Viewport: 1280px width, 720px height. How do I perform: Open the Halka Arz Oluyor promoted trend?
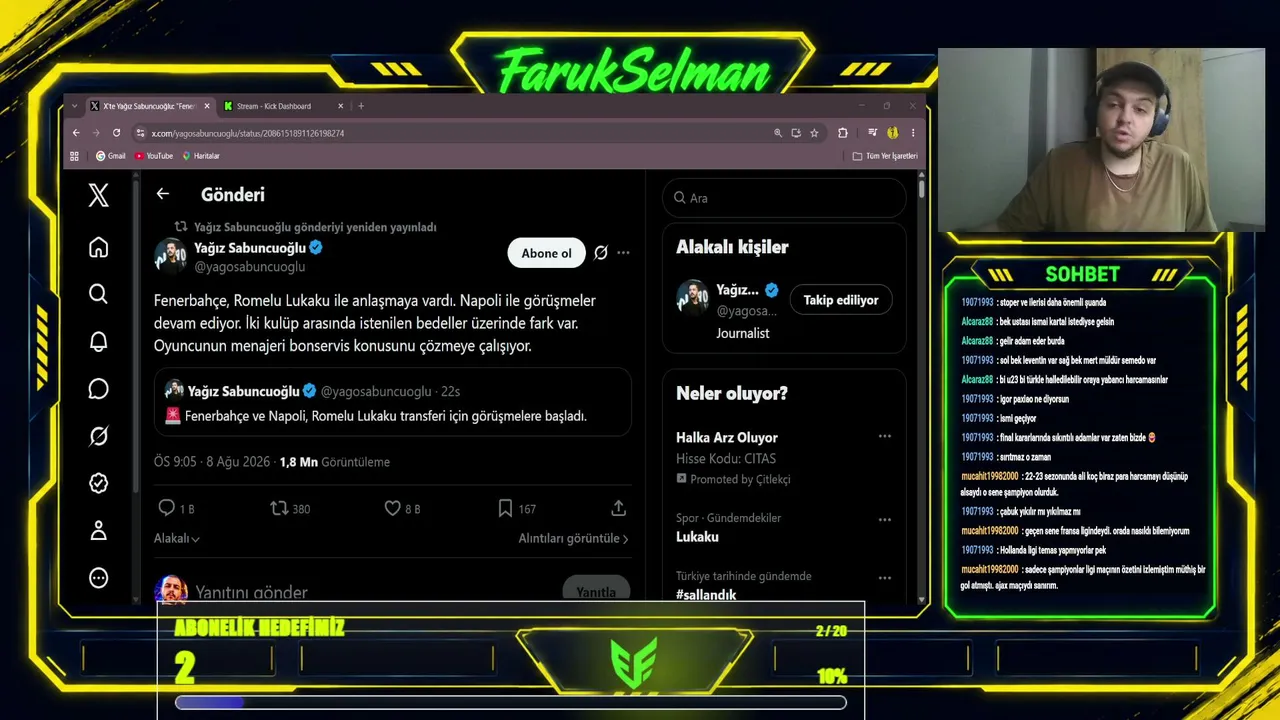click(x=727, y=437)
